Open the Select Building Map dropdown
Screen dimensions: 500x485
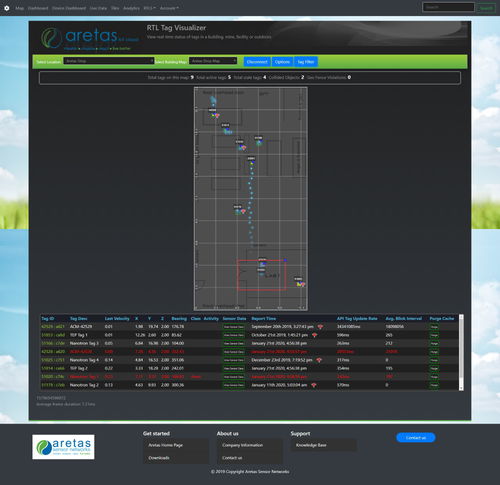coord(213,61)
